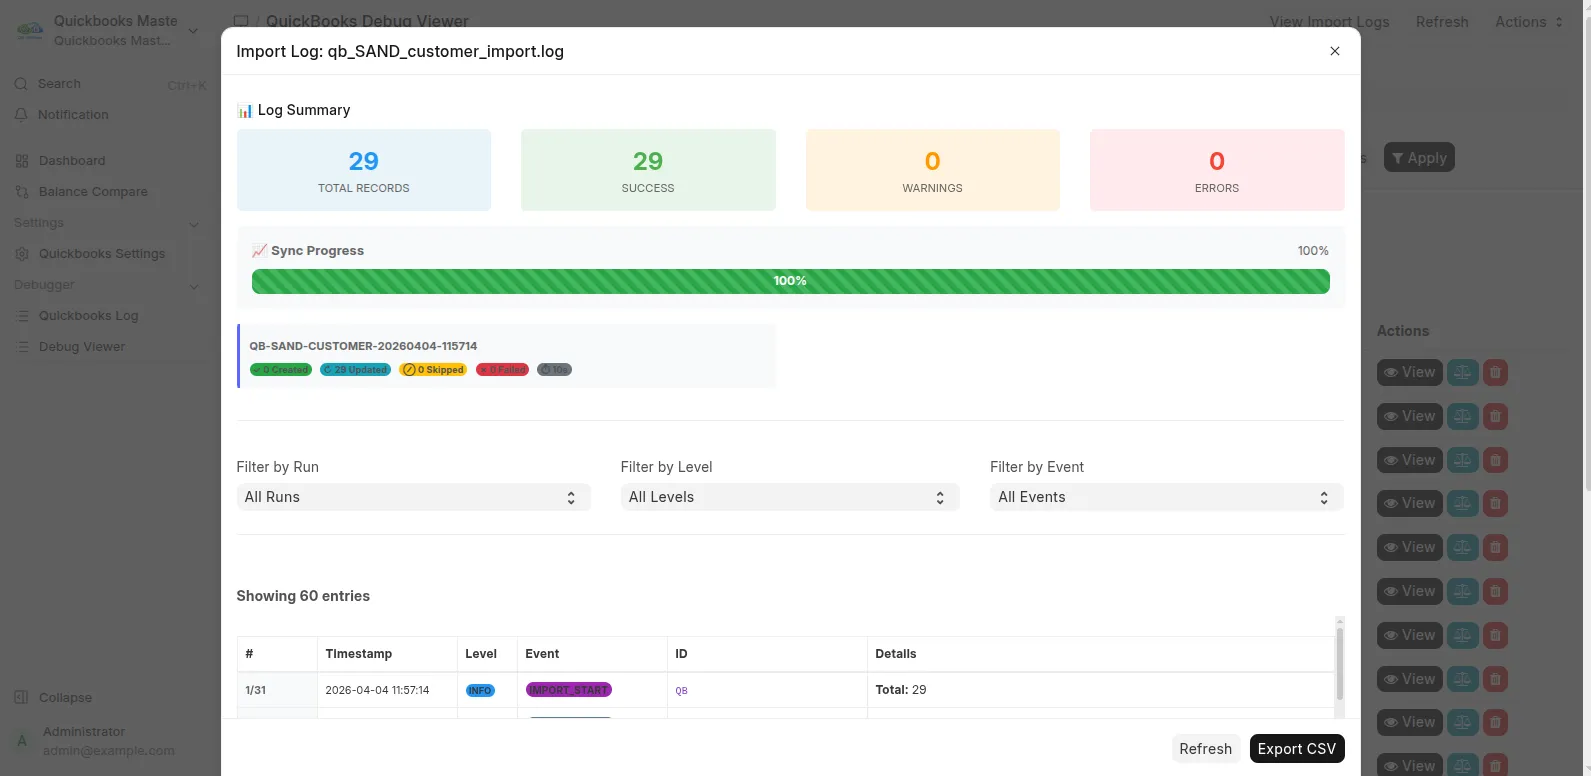
Task: Click the 0 Skipped badge
Action: click(x=433, y=370)
